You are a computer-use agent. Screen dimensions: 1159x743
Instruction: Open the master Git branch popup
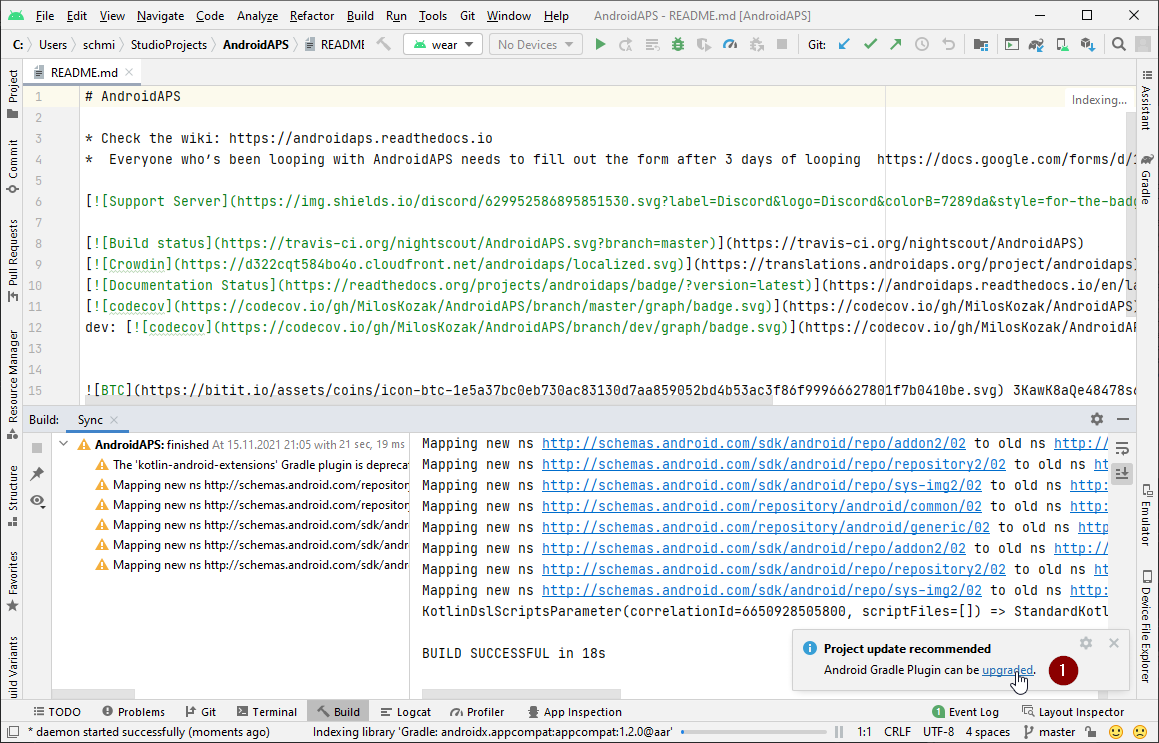(1049, 732)
